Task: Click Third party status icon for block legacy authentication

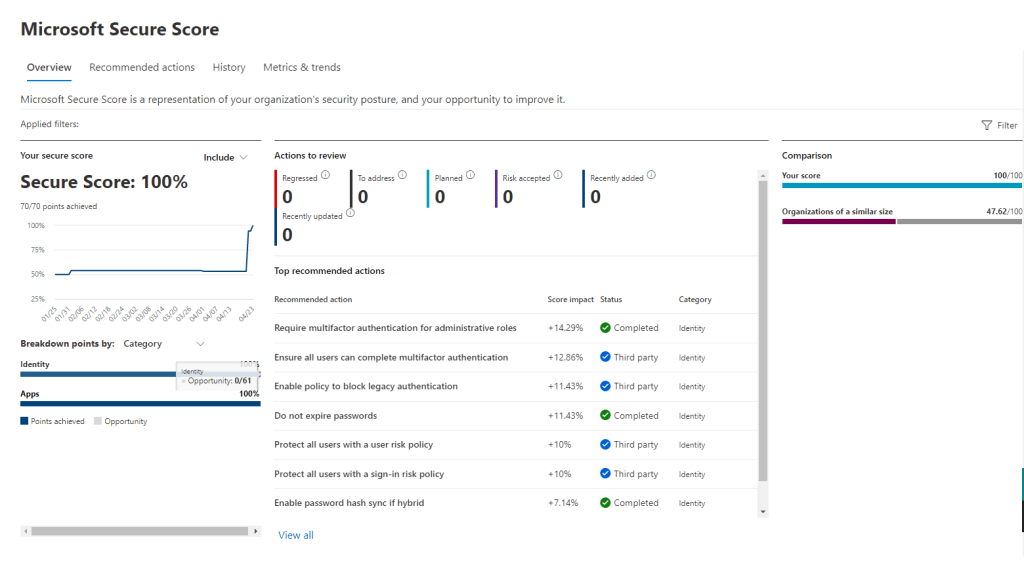Action: point(605,386)
